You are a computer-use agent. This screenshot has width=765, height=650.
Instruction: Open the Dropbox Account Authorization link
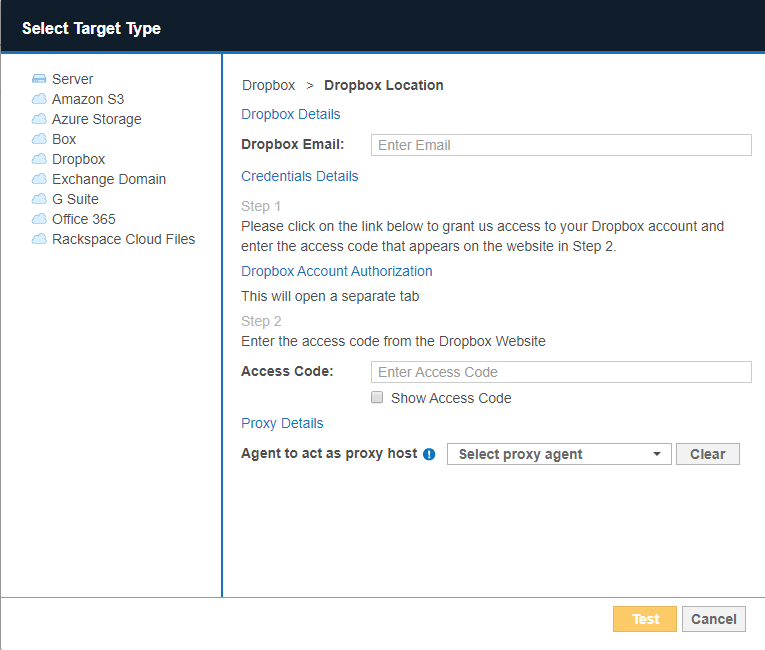(337, 271)
